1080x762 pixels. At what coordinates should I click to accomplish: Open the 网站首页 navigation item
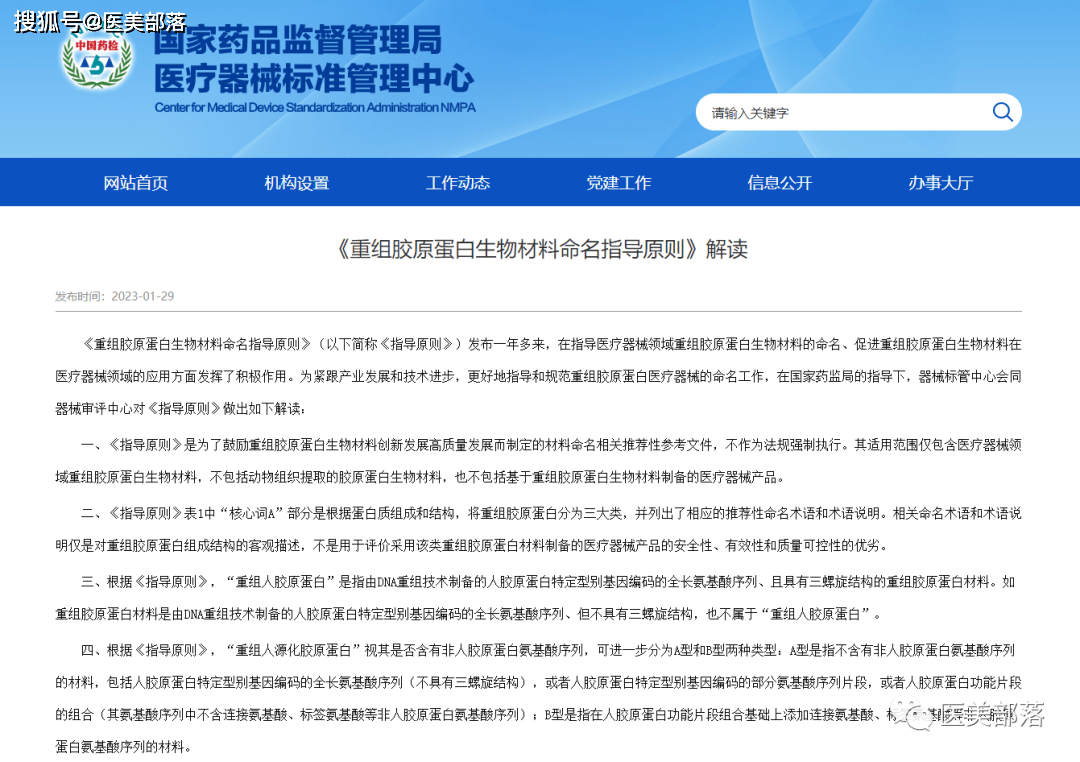pos(136,182)
